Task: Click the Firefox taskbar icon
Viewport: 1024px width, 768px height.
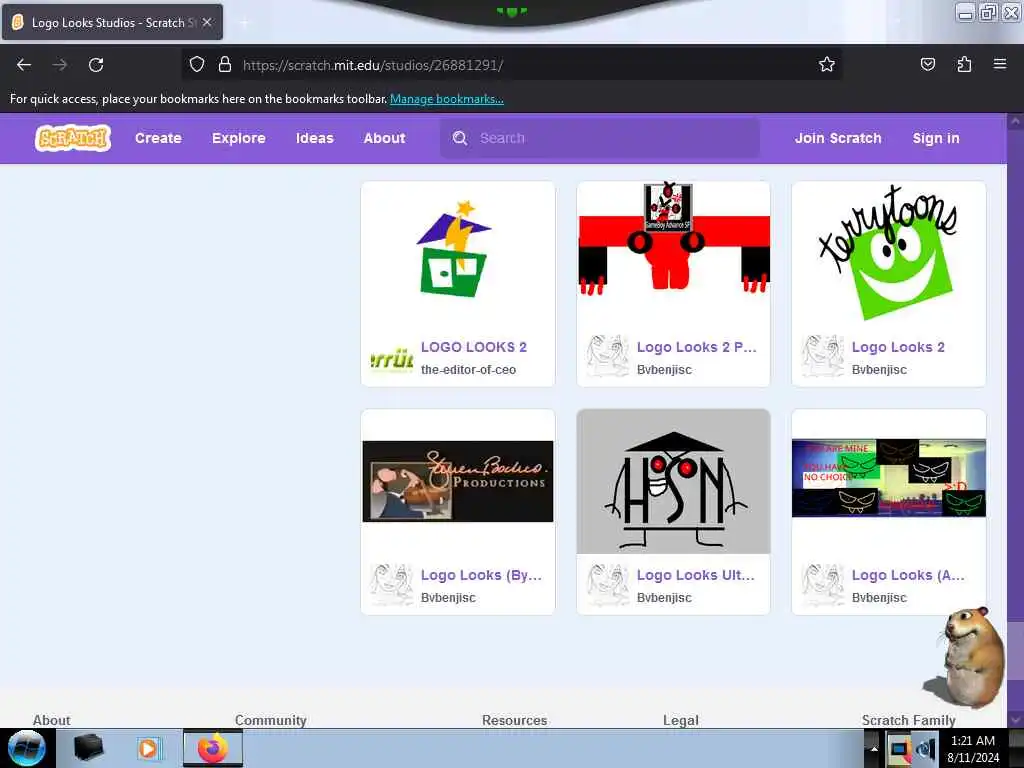Action: click(x=212, y=748)
